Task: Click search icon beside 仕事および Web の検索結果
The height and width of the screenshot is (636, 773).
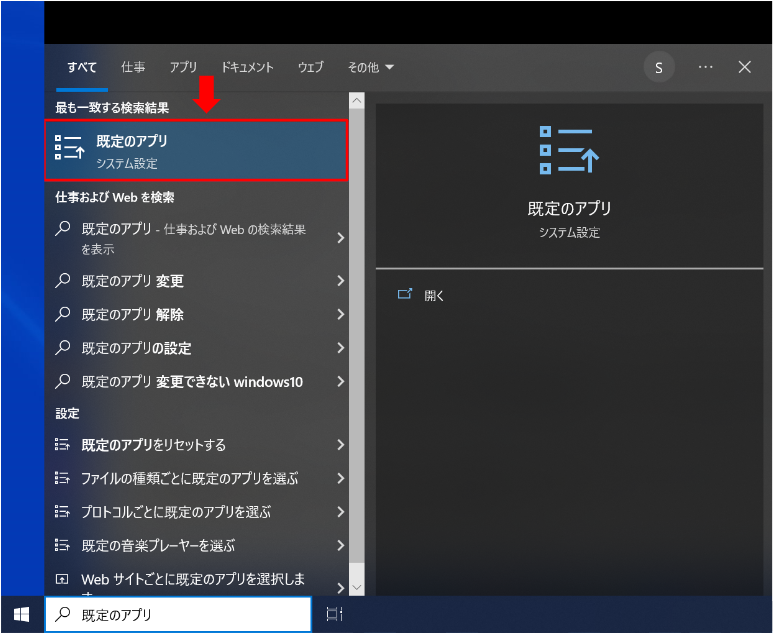Action: tap(63, 228)
